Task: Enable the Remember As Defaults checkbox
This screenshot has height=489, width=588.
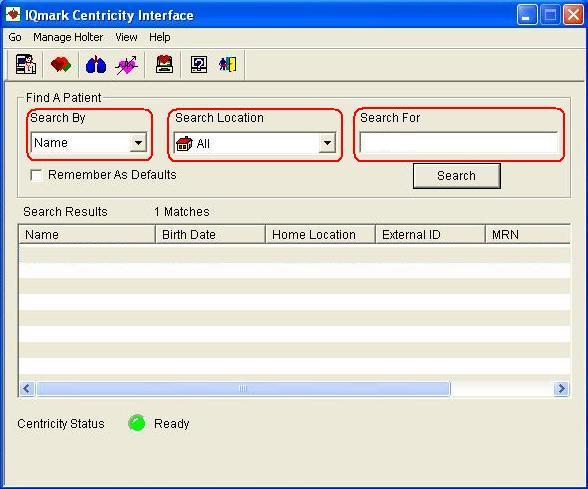Action: [x=36, y=175]
